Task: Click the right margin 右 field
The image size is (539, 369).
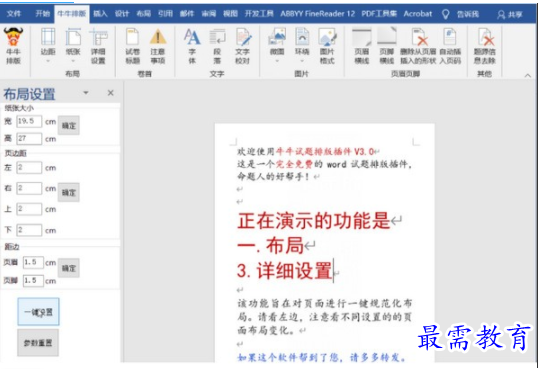Action: (x=29, y=188)
